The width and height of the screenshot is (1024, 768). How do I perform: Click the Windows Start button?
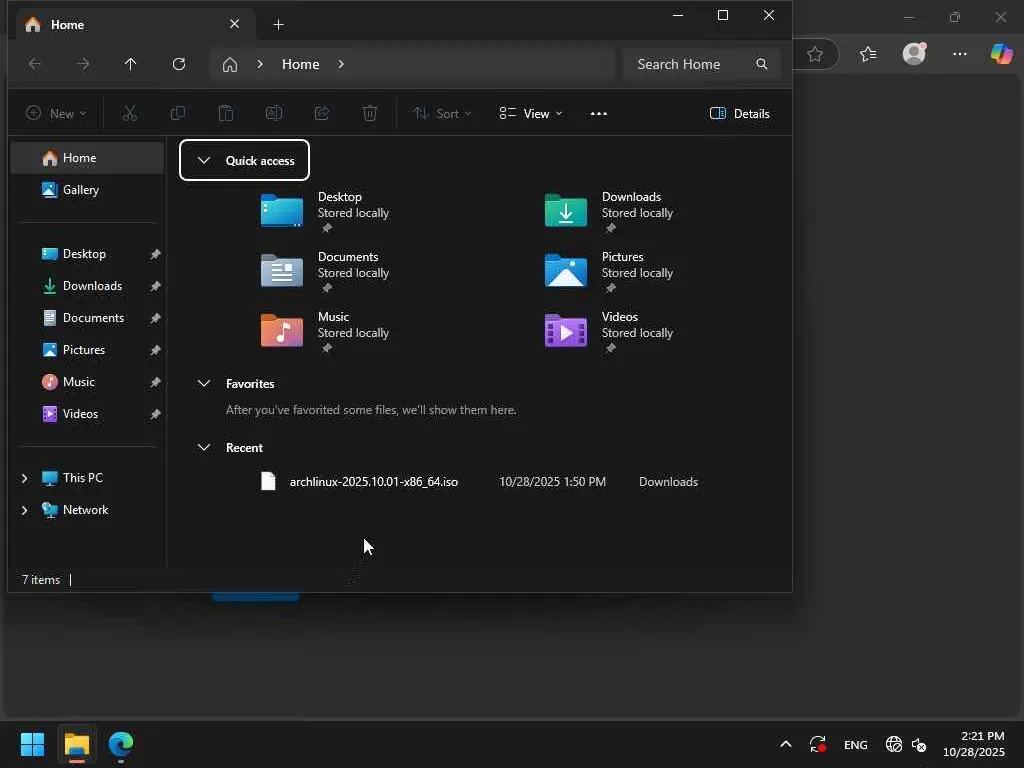click(32, 744)
